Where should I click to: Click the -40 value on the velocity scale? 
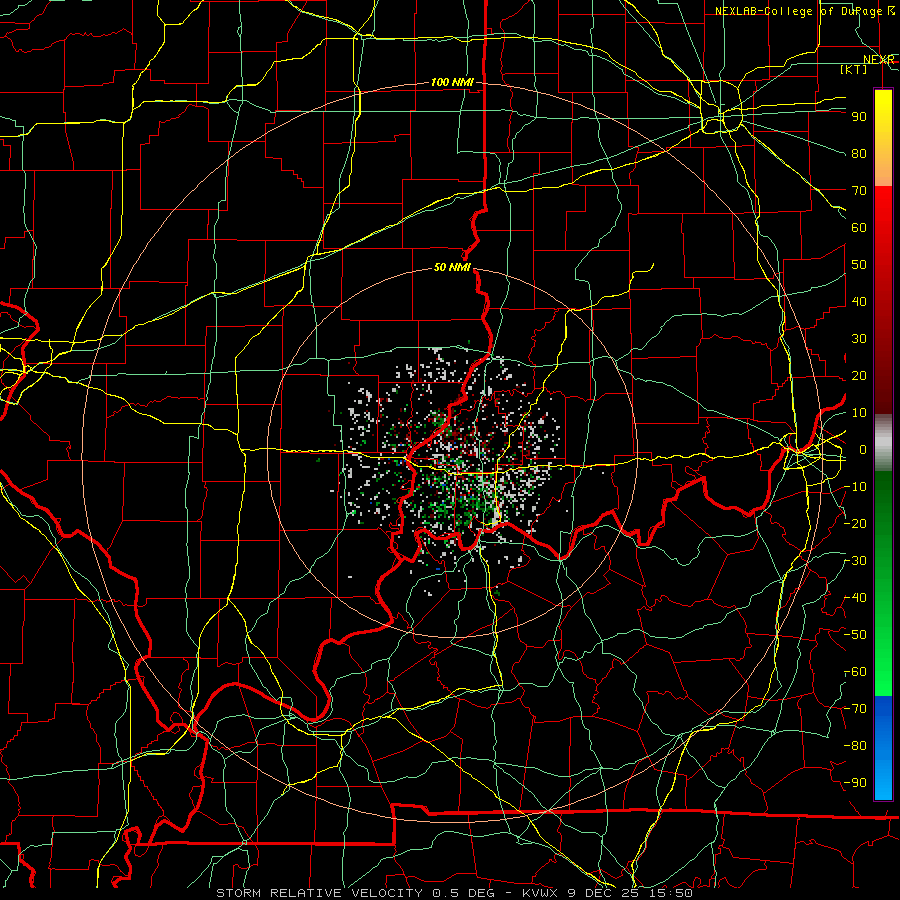(855, 598)
